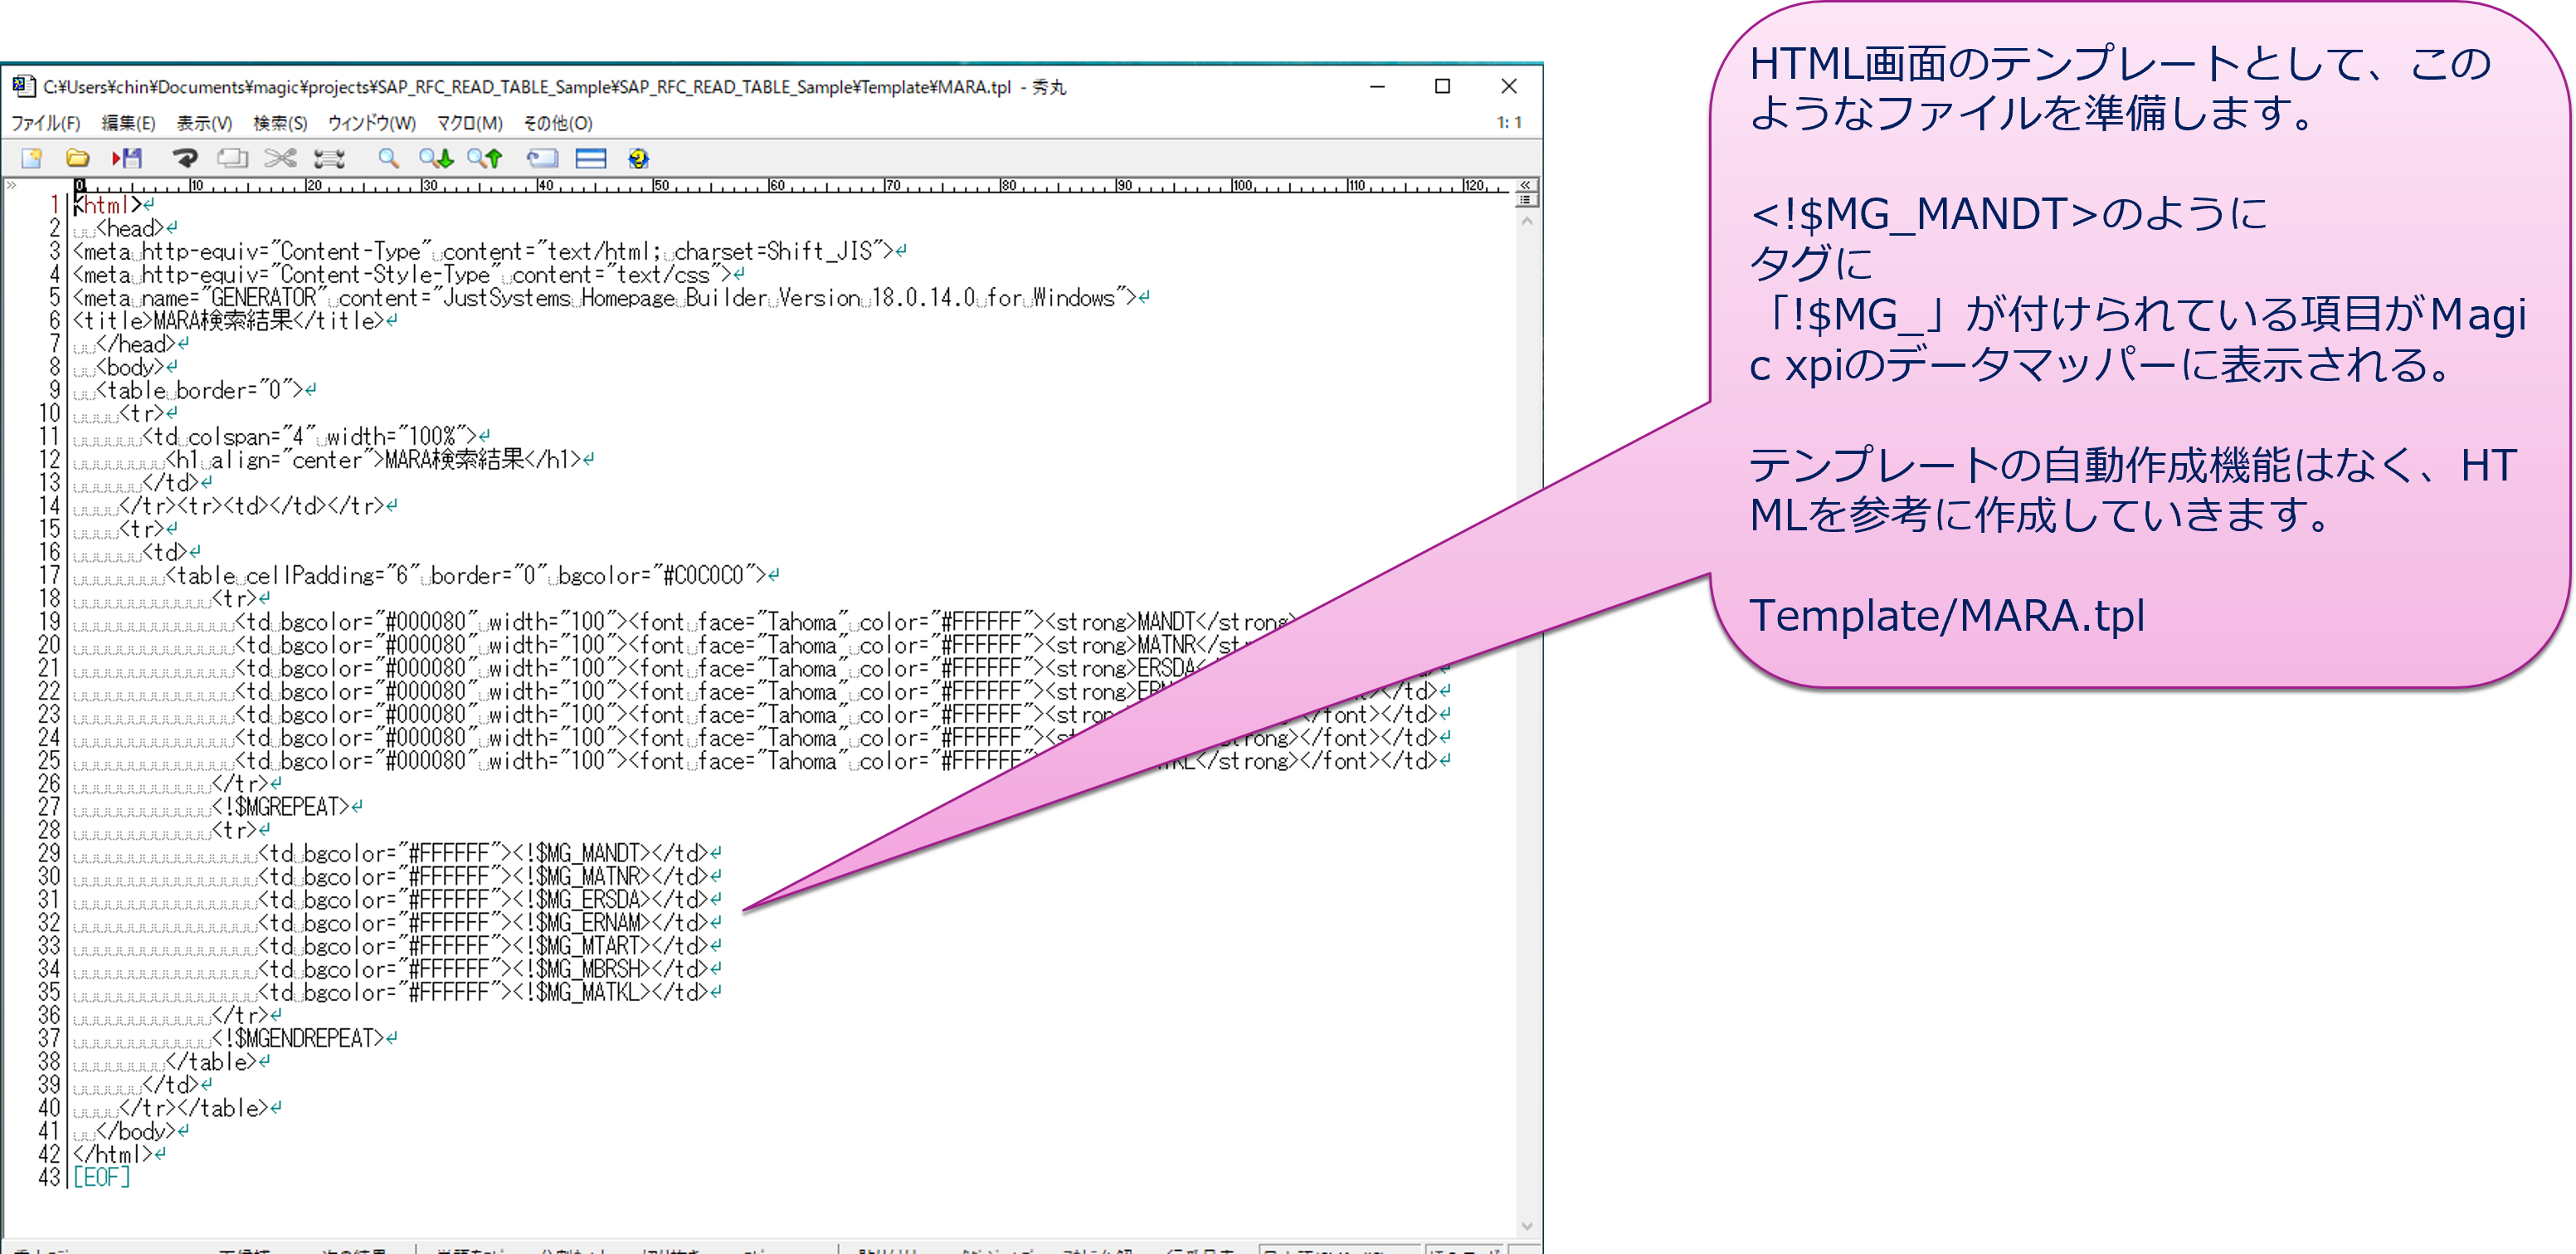Image resolution: width=2576 pixels, height=1254 pixels.
Task: Click the table cellPadding line 17
Action: pos(466,576)
